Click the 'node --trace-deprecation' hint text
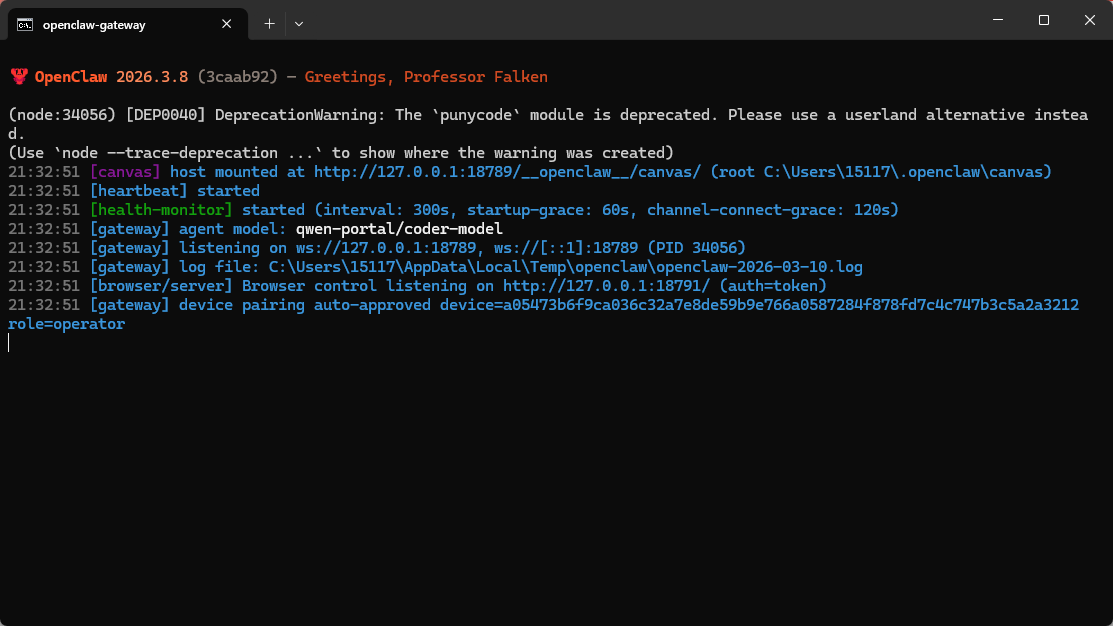Image resolution: width=1113 pixels, height=626 pixels. click(170, 153)
